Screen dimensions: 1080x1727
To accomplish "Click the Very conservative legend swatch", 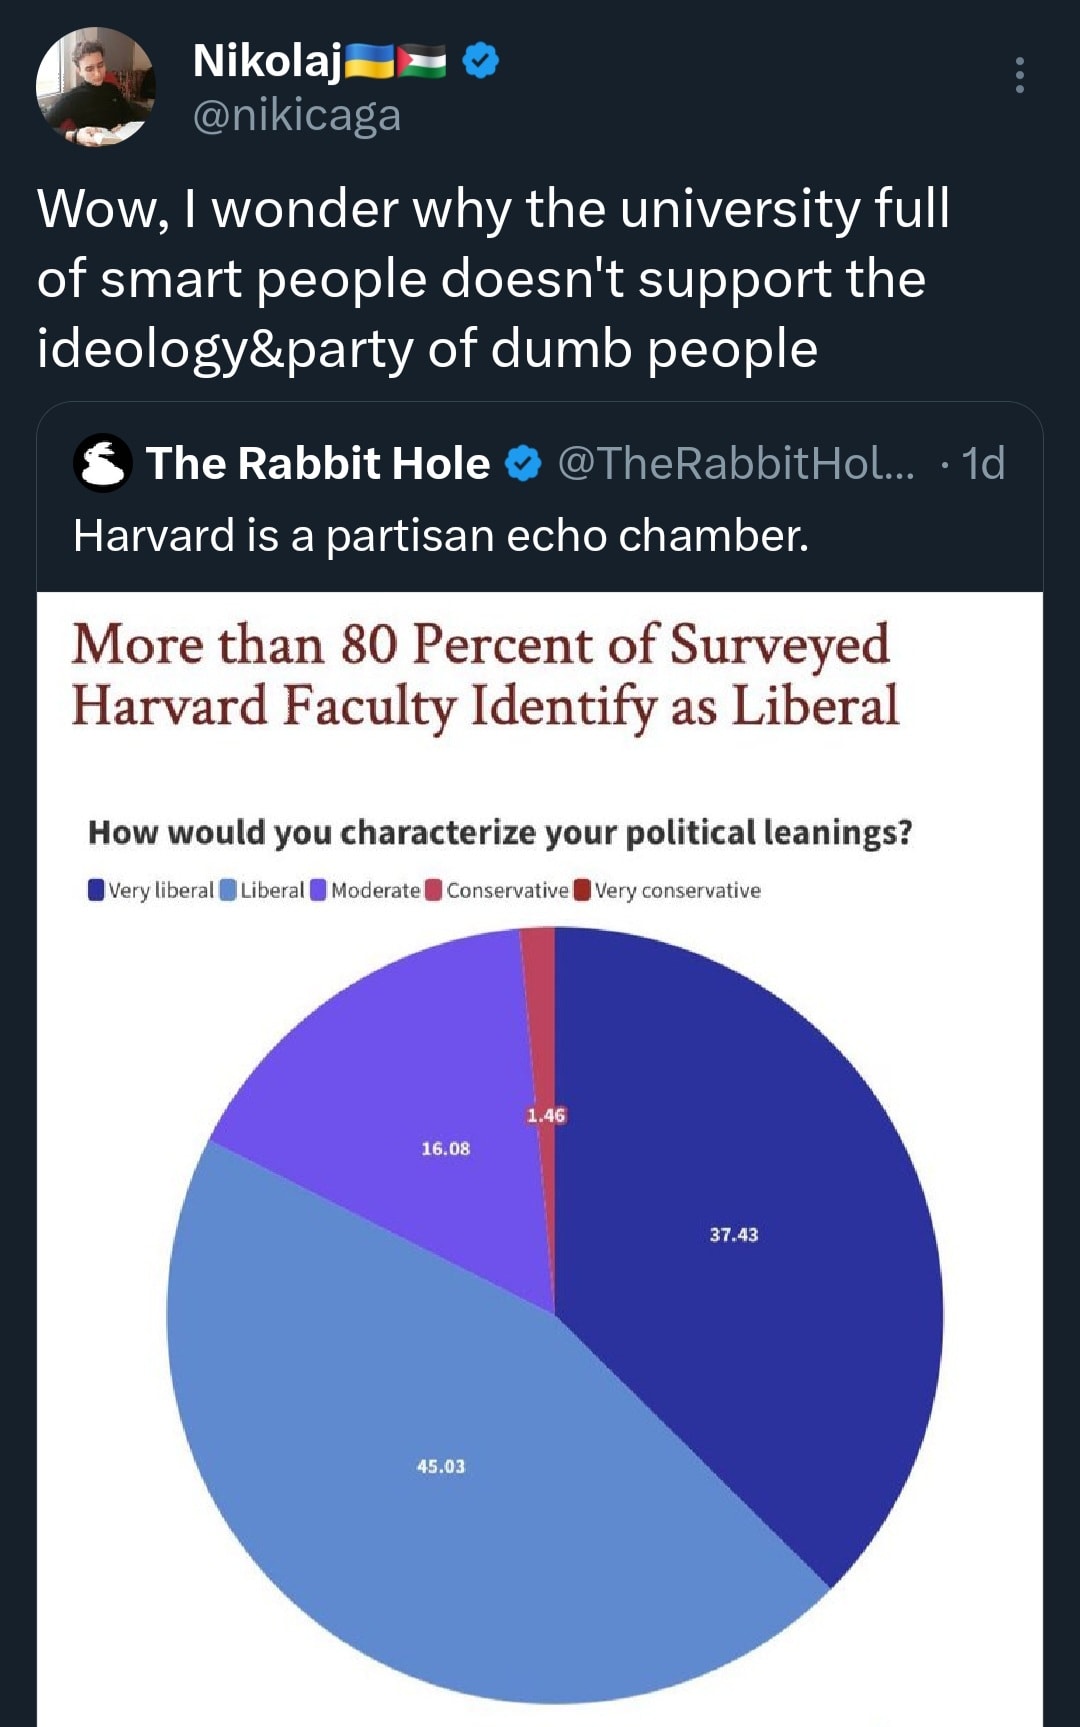I will (582, 890).
